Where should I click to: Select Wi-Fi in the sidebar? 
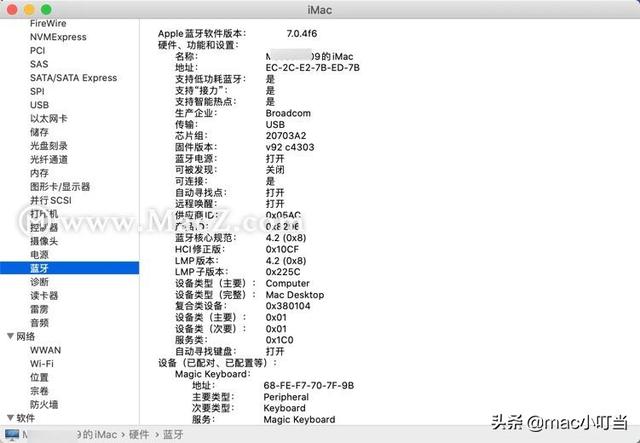[42, 364]
